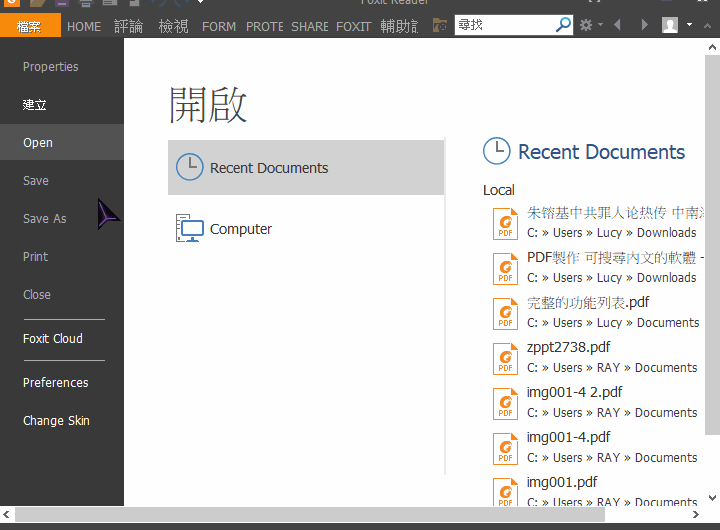Image resolution: width=720 pixels, height=530 pixels.
Task: Click PDF icon of 朱镕基中共罪人论热传 file
Action: [x=506, y=224]
